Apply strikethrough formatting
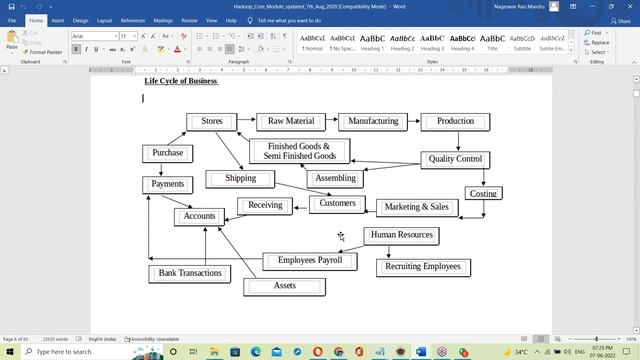 (112, 49)
